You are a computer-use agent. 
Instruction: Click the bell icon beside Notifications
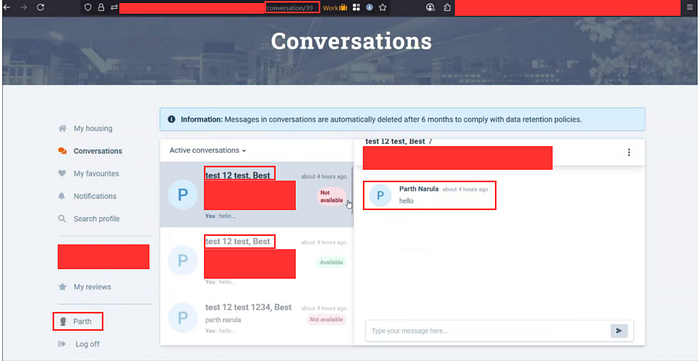[x=62, y=196]
